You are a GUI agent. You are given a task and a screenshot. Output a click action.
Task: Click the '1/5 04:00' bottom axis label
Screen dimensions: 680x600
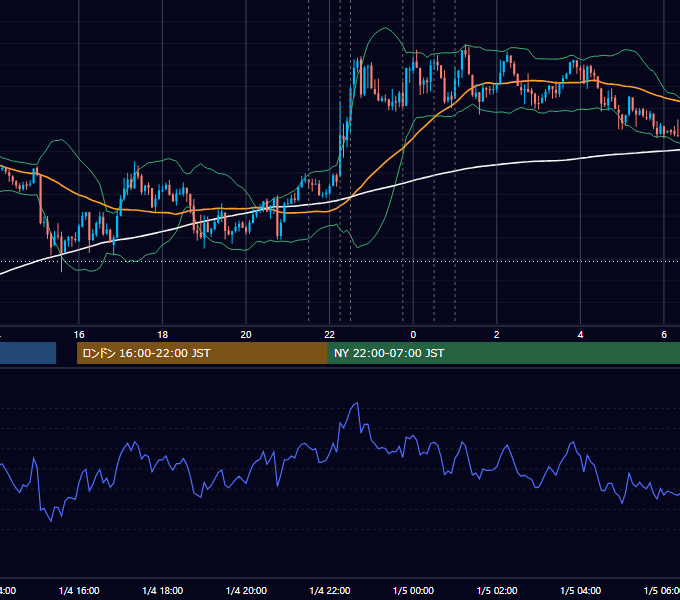click(x=581, y=591)
